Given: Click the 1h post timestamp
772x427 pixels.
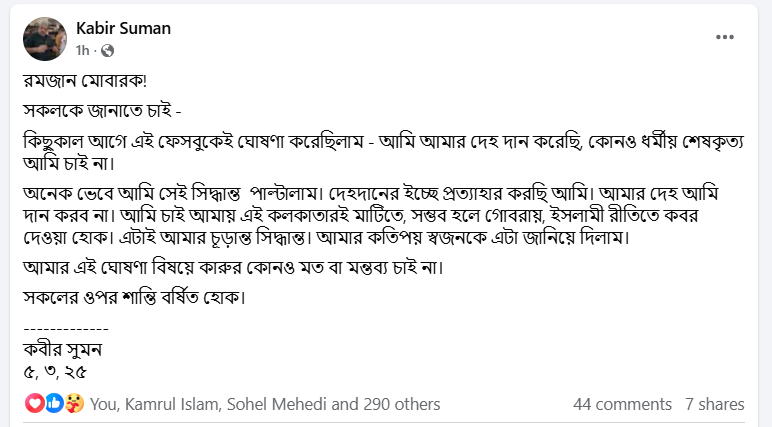Looking at the screenshot, I should point(83,50).
